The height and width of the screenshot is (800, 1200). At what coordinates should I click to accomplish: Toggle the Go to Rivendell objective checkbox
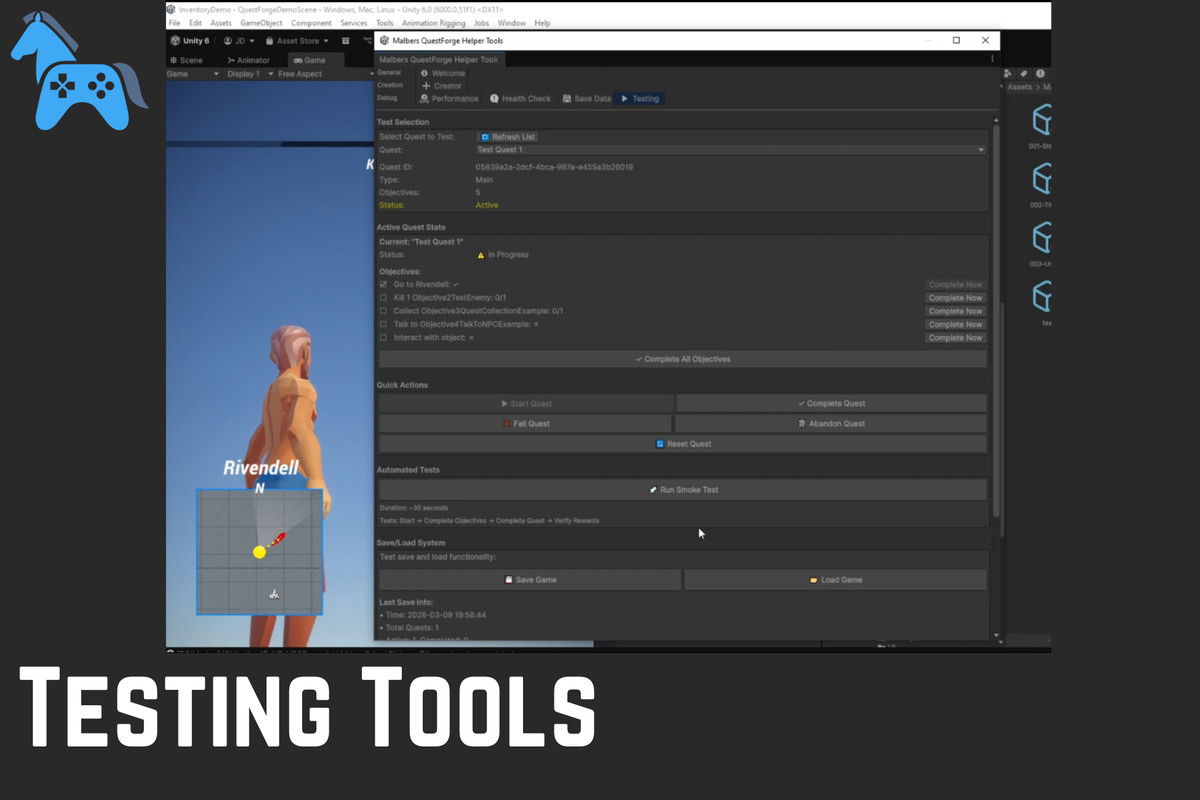pyautogui.click(x=383, y=285)
